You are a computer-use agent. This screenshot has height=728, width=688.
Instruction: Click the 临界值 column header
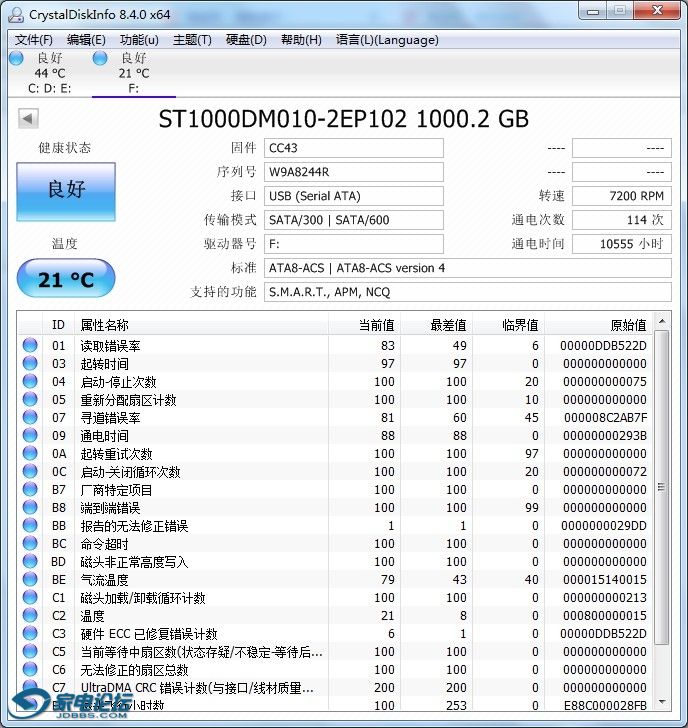508,325
